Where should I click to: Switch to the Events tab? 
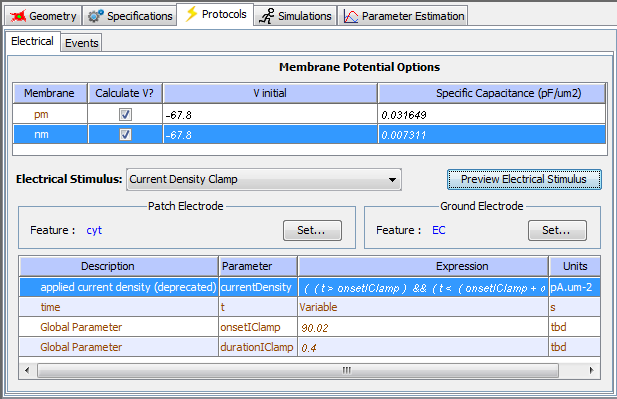(81, 42)
